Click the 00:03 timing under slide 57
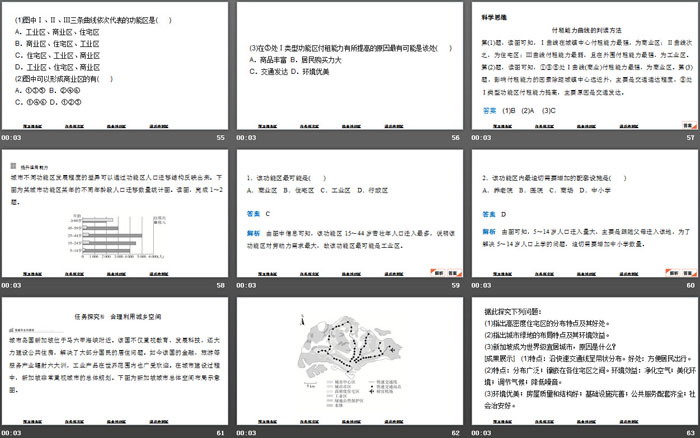Image resolution: width=700 pixels, height=438 pixels. click(481, 138)
